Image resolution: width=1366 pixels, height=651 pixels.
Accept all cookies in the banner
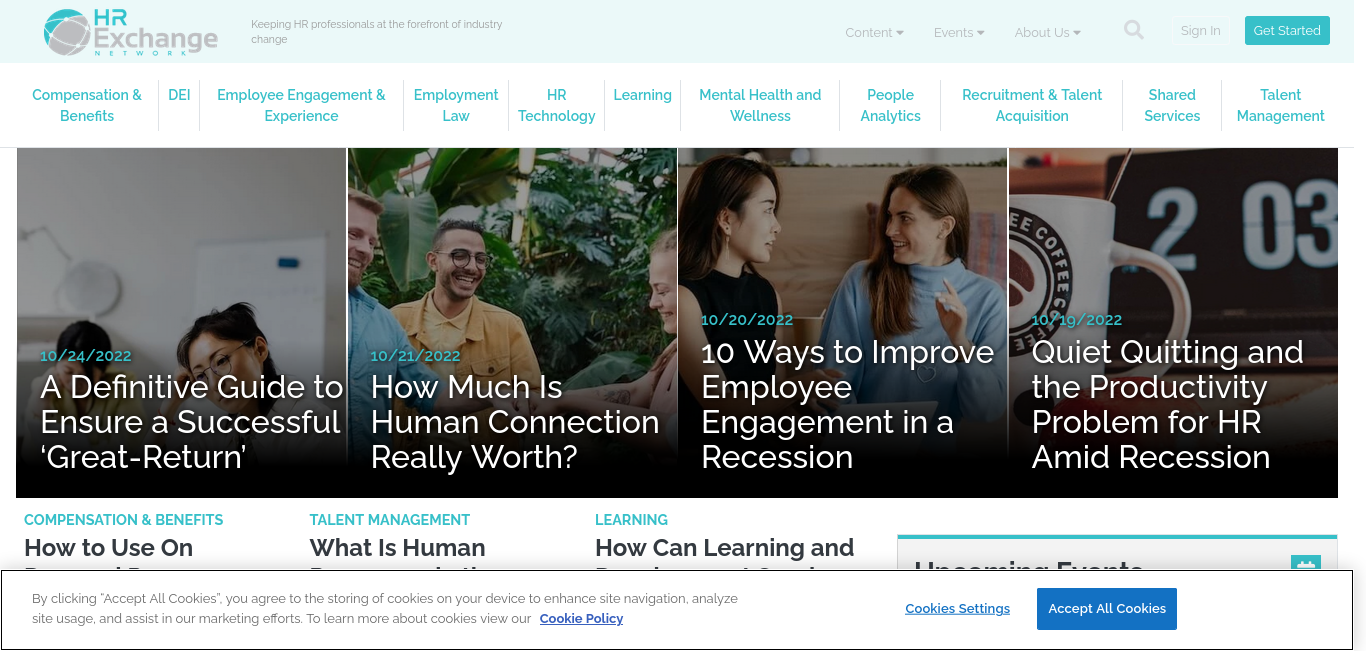pyautogui.click(x=1107, y=609)
